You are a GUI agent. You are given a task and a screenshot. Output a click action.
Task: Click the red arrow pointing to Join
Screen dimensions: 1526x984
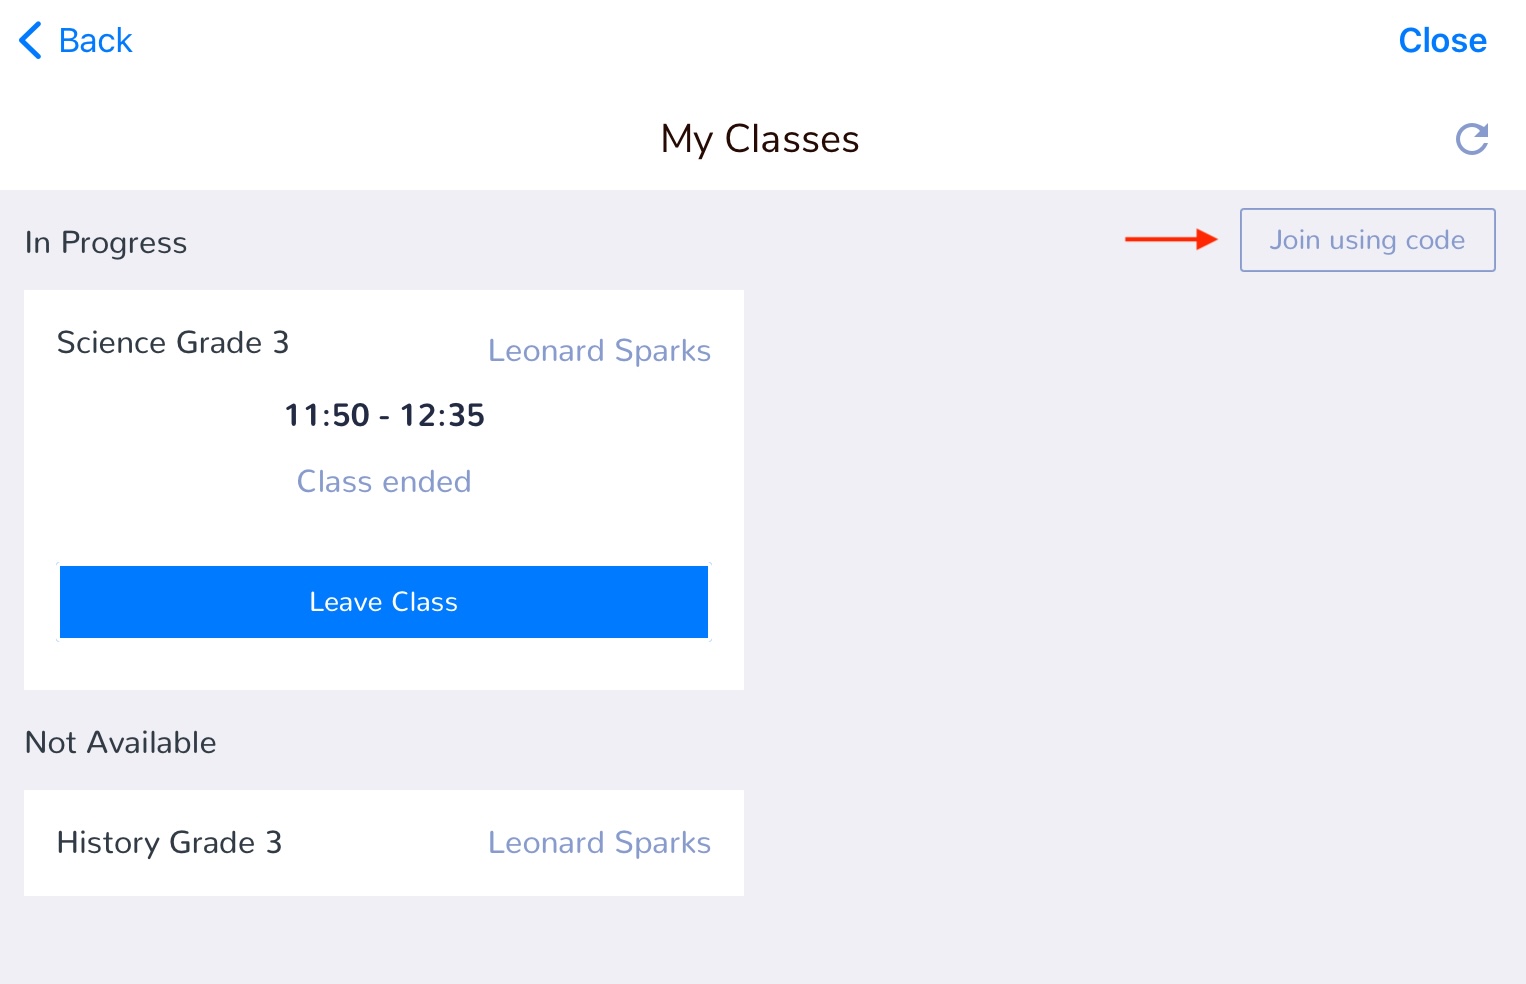(1171, 239)
